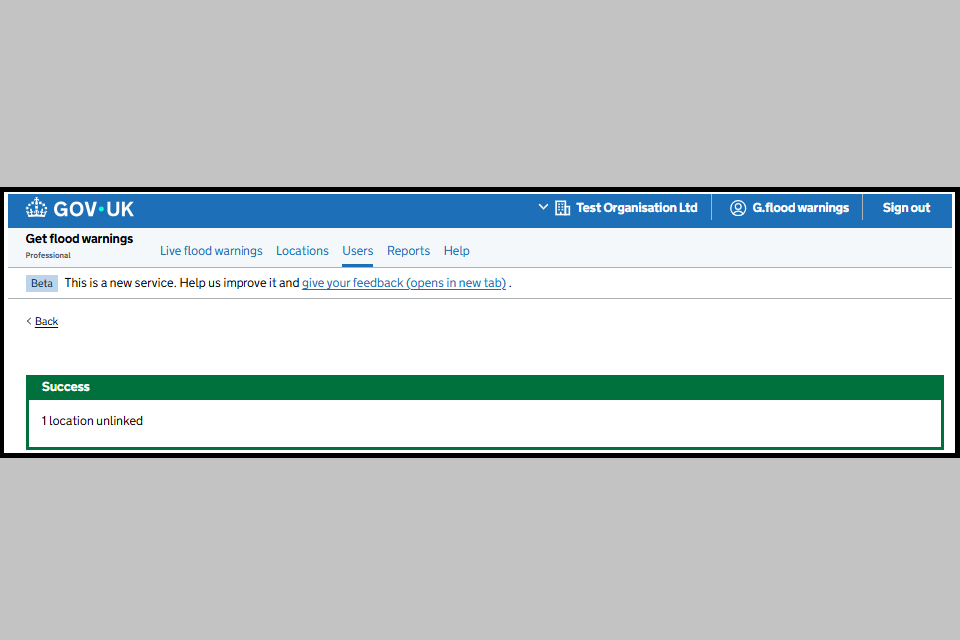The width and height of the screenshot is (960, 640).
Task: Open the Help navigation item
Action: [457, 251]
